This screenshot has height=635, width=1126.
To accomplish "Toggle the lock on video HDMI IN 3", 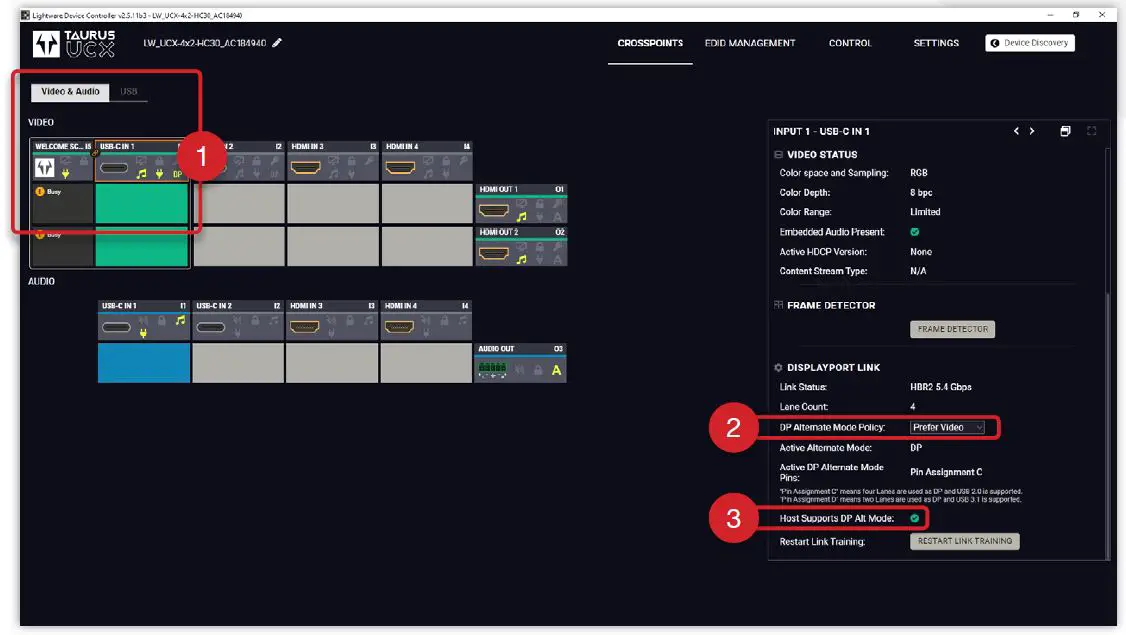I will pos(352,161).
